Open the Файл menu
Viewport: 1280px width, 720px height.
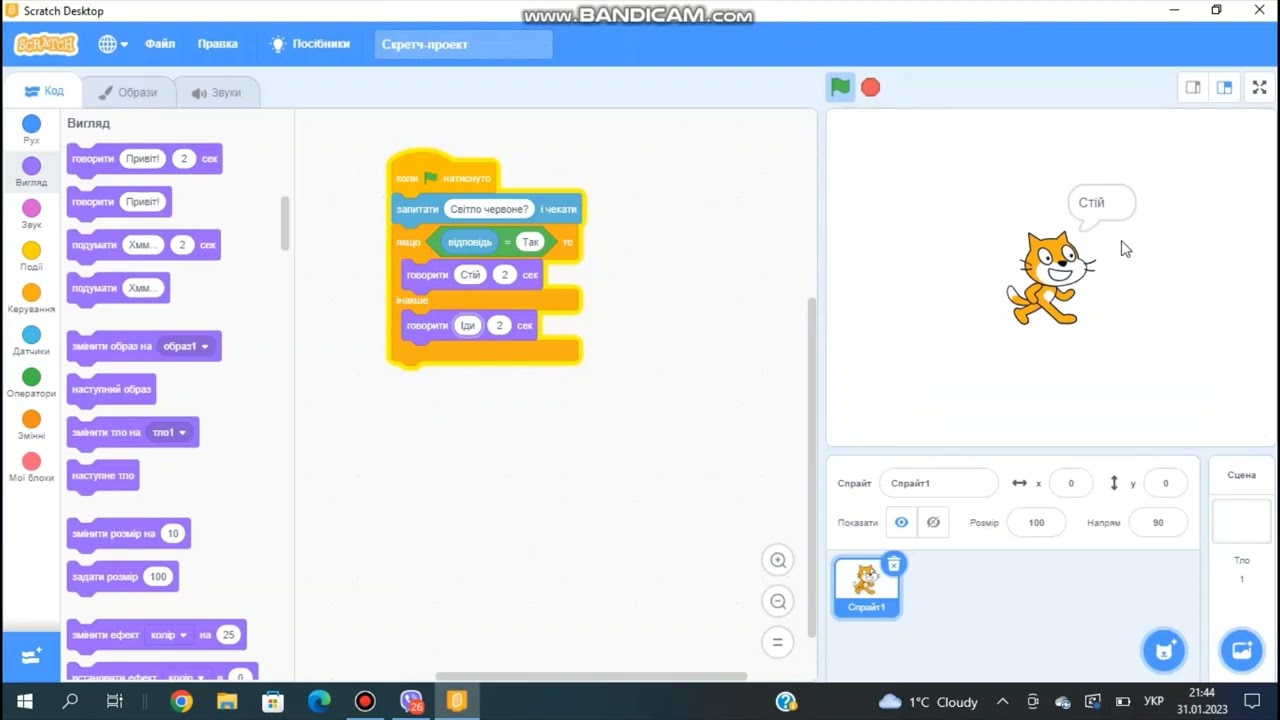(160, 44)
